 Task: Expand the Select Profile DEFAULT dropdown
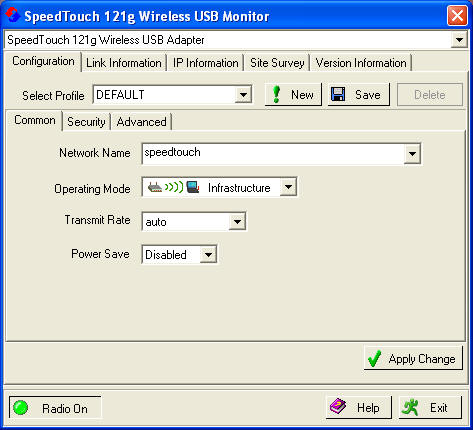(x=243, y=95)
